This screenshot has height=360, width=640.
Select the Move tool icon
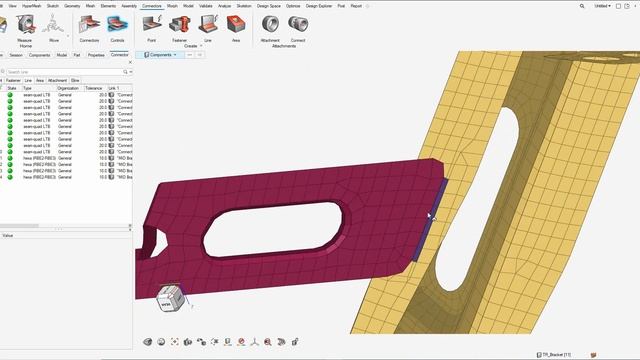point(53,25)
